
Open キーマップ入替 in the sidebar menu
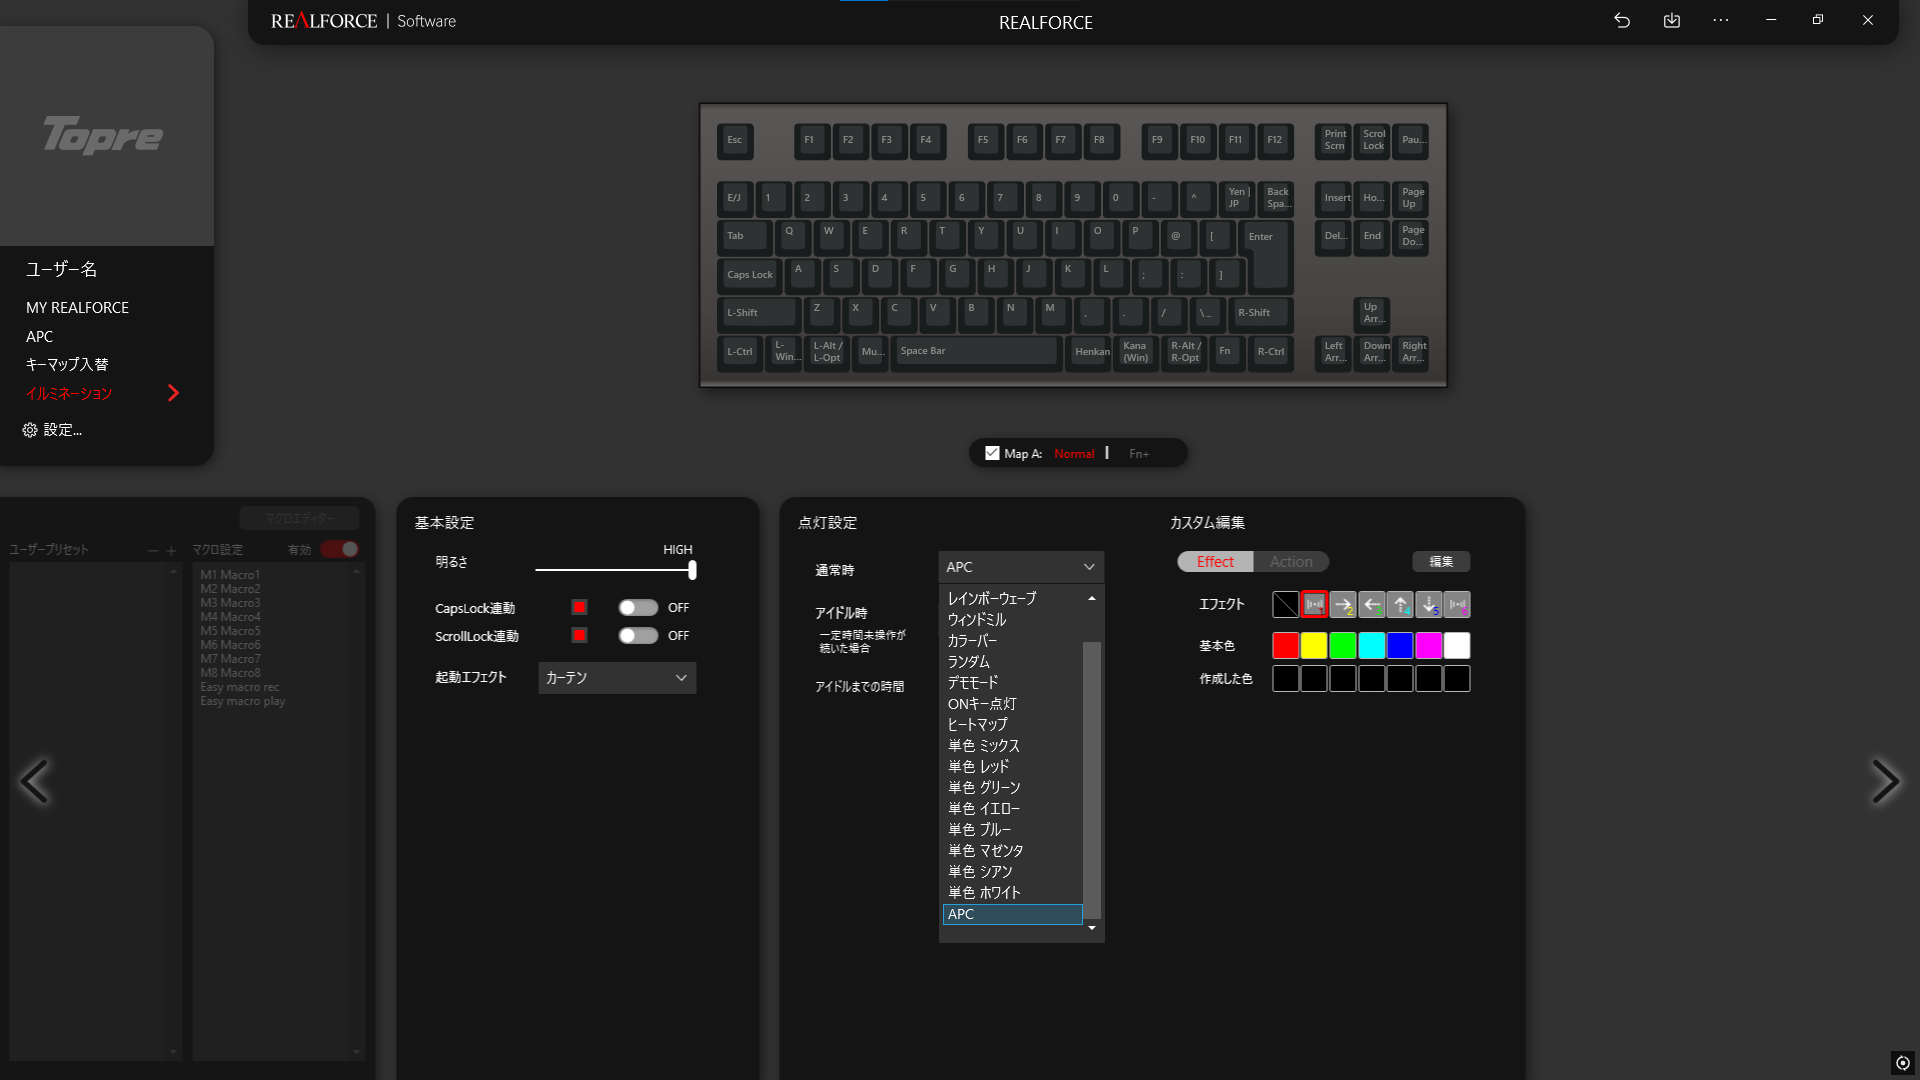pyautogui.click(x=67, y=364)
